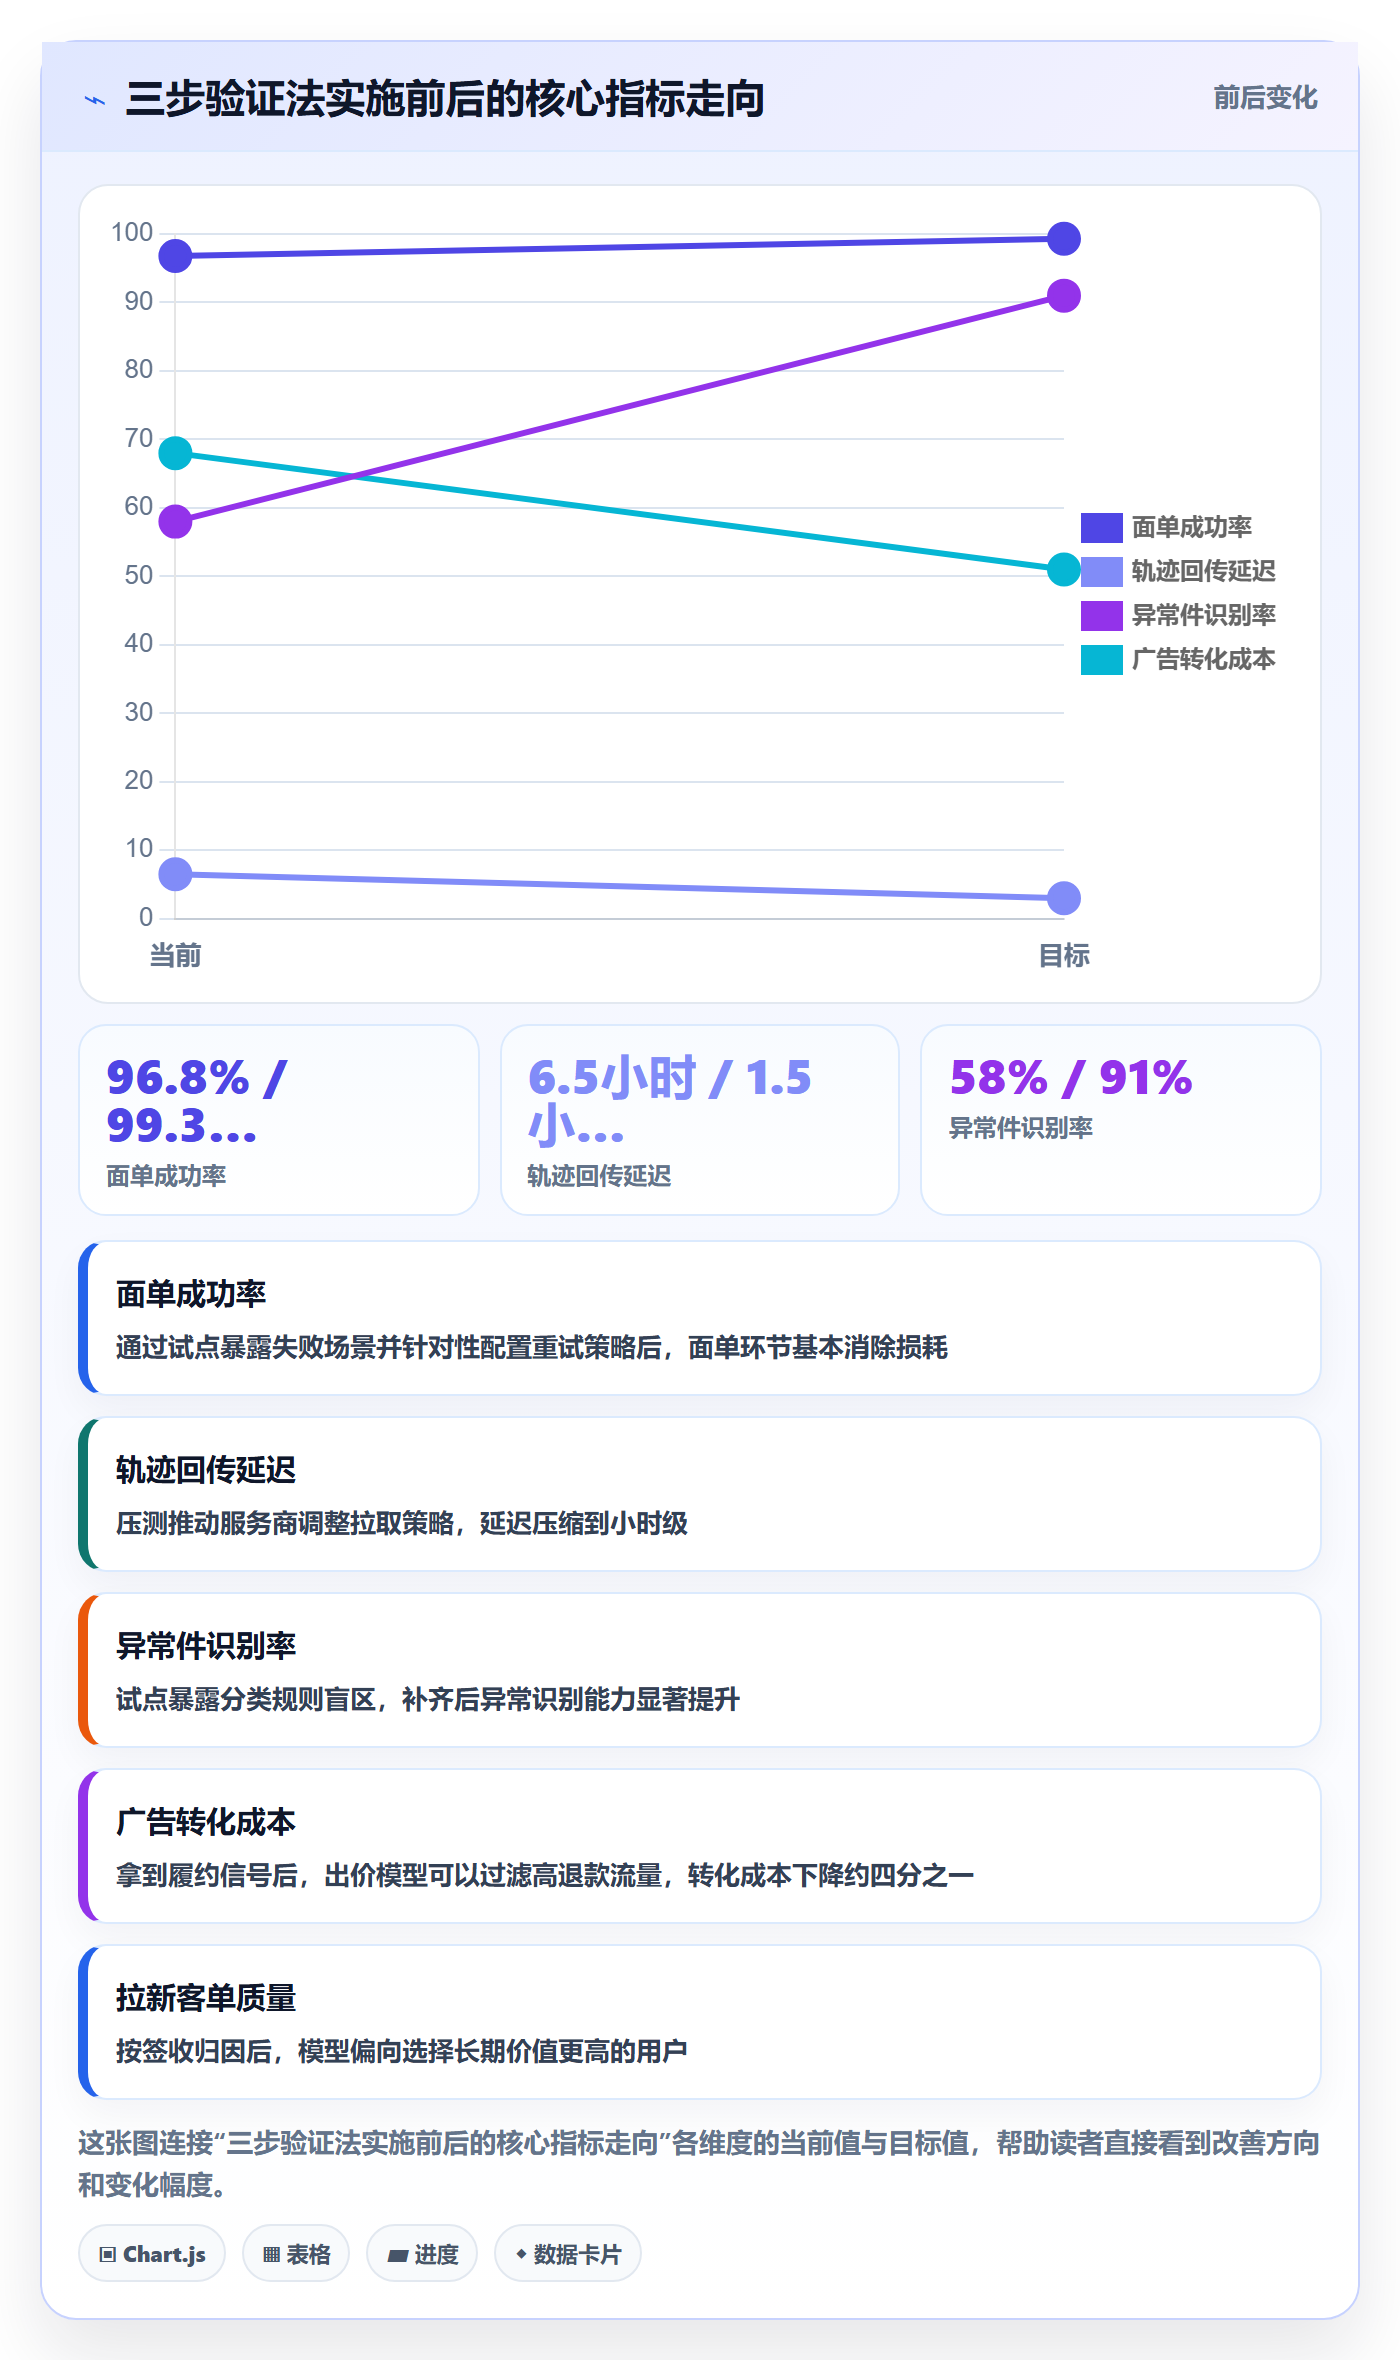1400x2360 pixels.
Task: Click the 广告转化成本 data point at 当前
Action: [x=175, y=453]
